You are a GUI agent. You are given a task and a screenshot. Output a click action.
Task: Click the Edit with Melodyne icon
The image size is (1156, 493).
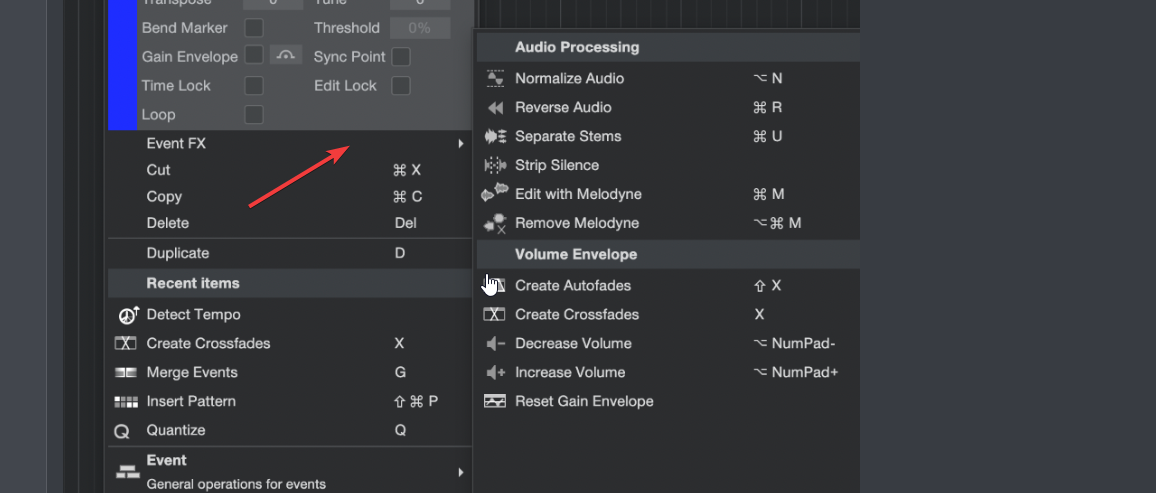coord(494,194)
